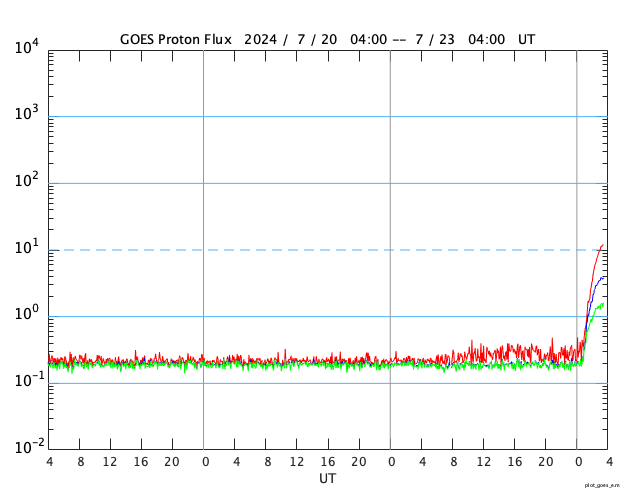Click the "GOES Proton Flux" title text
This screenshot has width=640, height=500.
pyautogui.click(x=176, y=40)
